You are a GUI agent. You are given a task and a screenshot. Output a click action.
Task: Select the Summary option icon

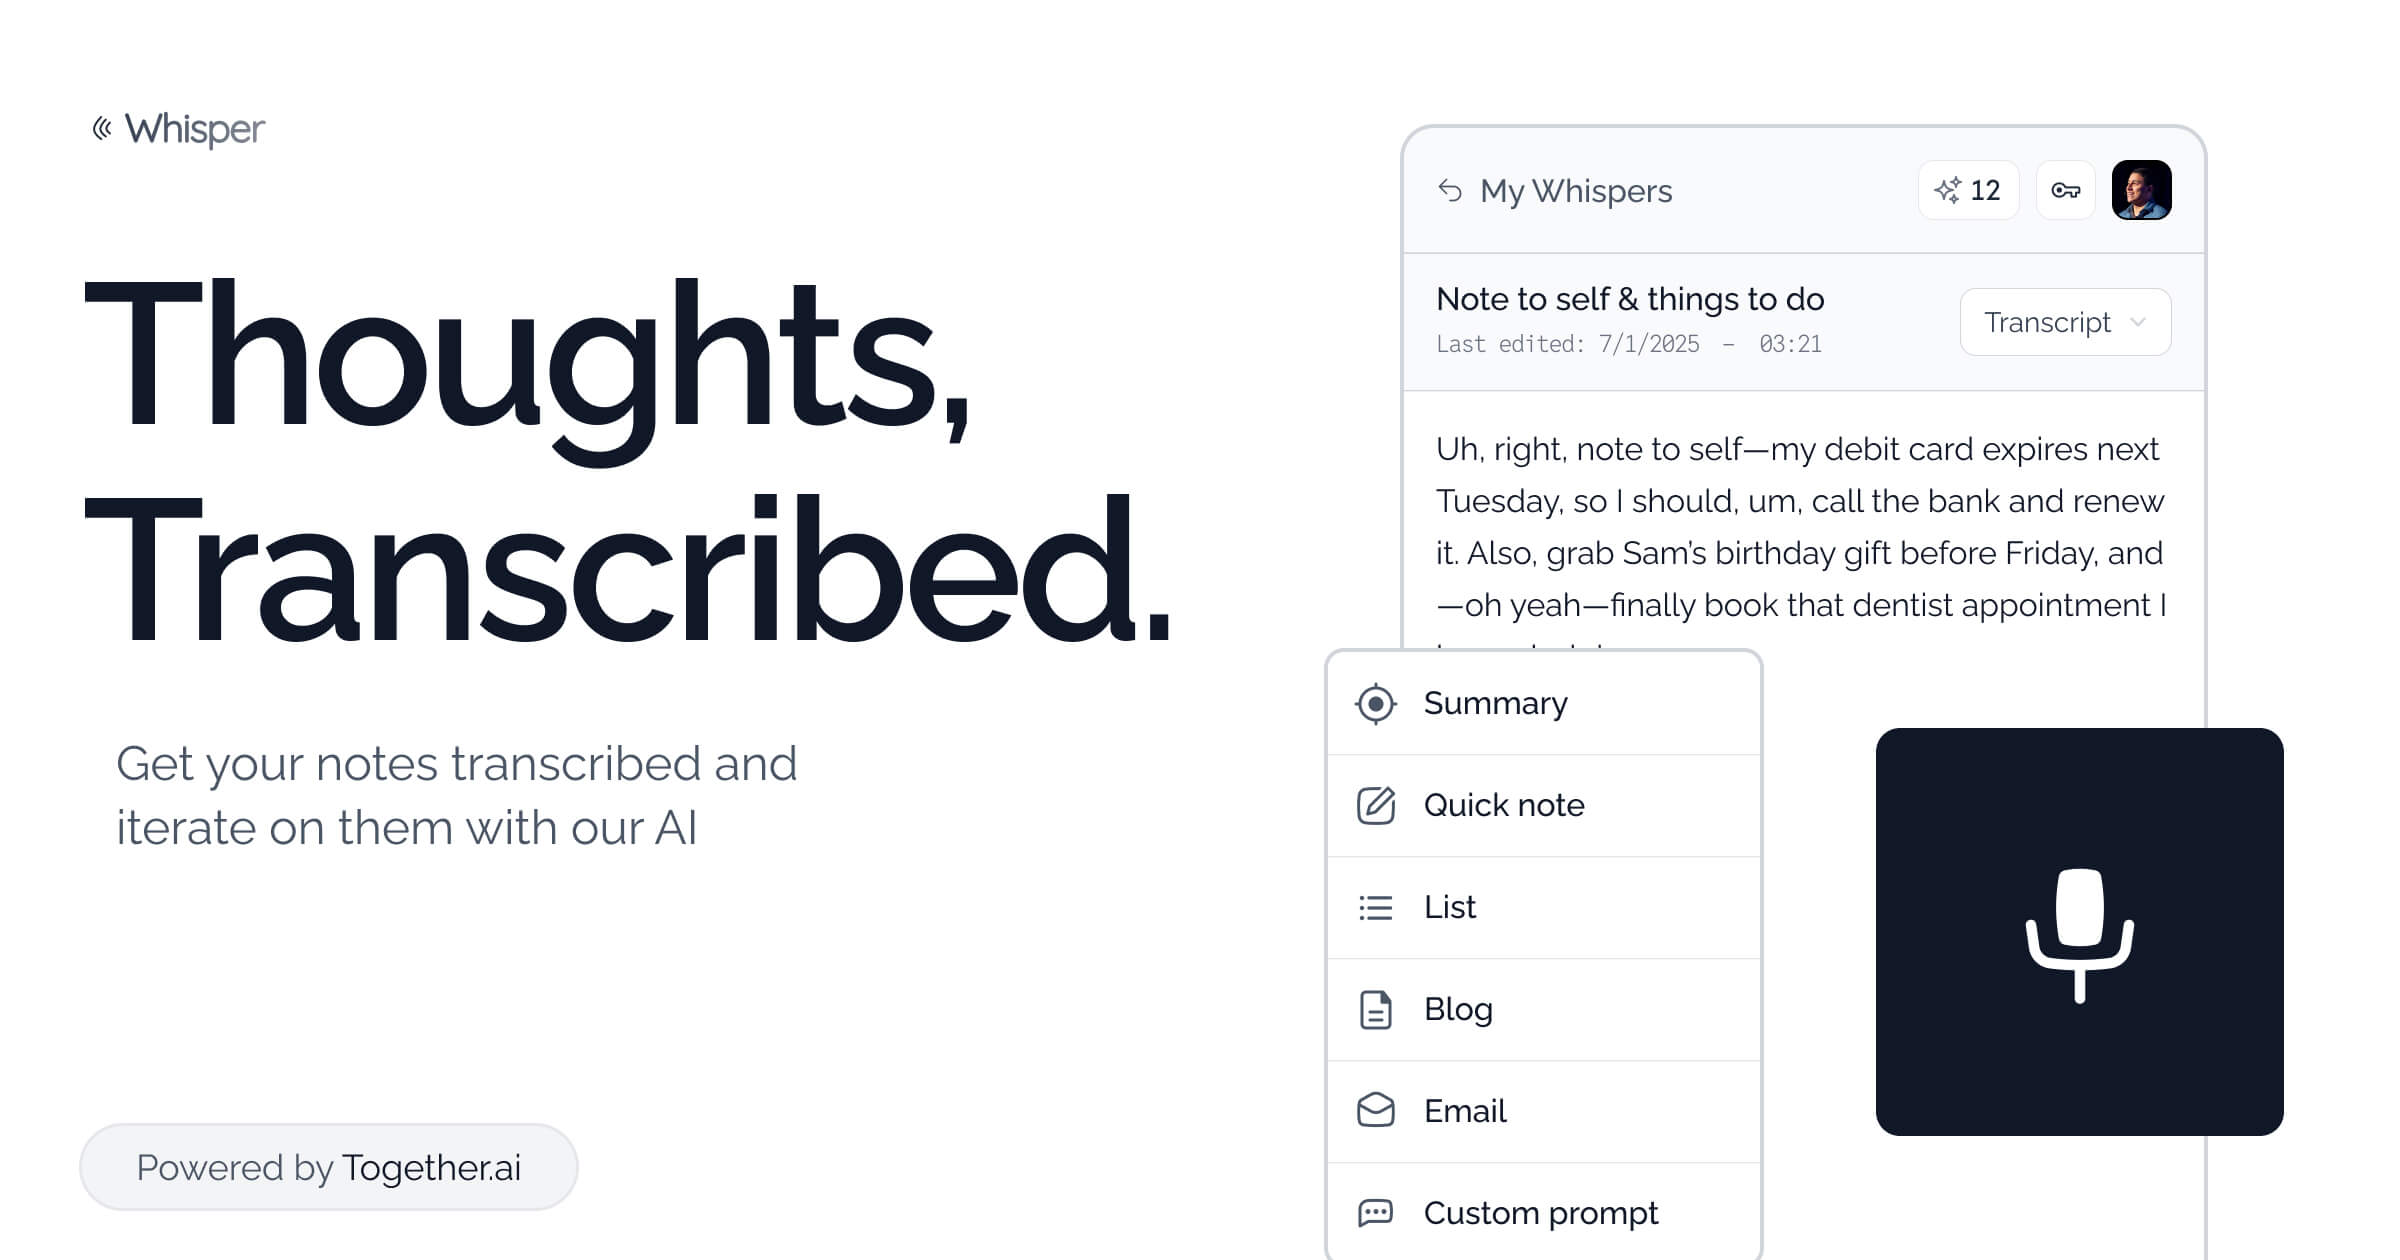coord(1376,703)
